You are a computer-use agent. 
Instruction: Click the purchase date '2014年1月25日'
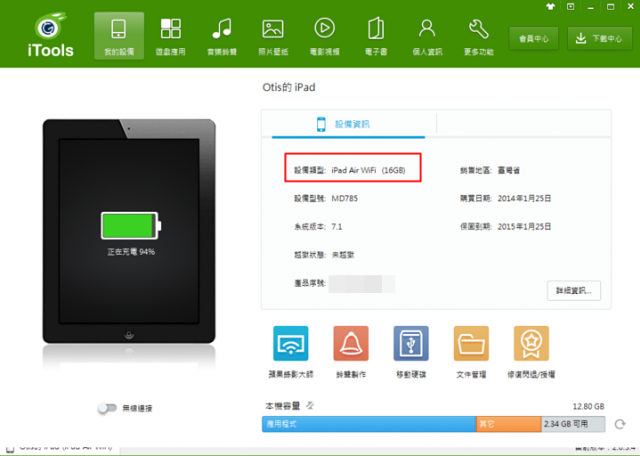point(524,198)
